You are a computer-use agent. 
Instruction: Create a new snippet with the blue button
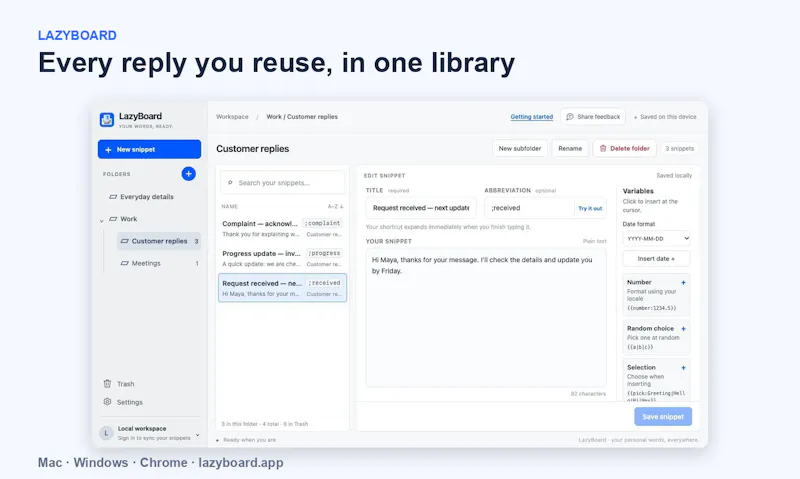tap(149, 149)
